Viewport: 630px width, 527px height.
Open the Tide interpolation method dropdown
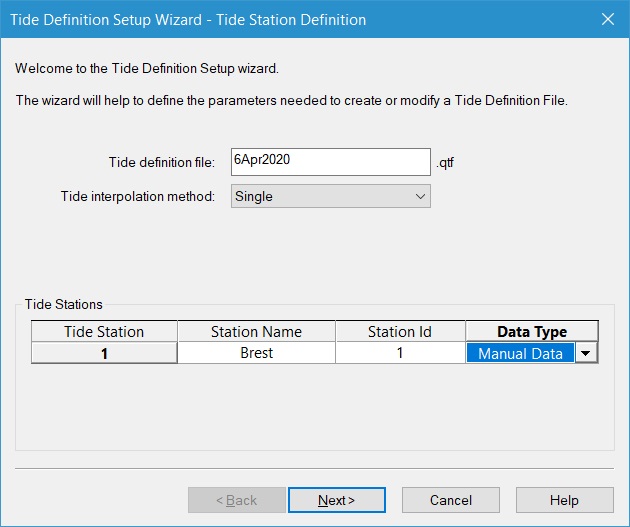330,197
